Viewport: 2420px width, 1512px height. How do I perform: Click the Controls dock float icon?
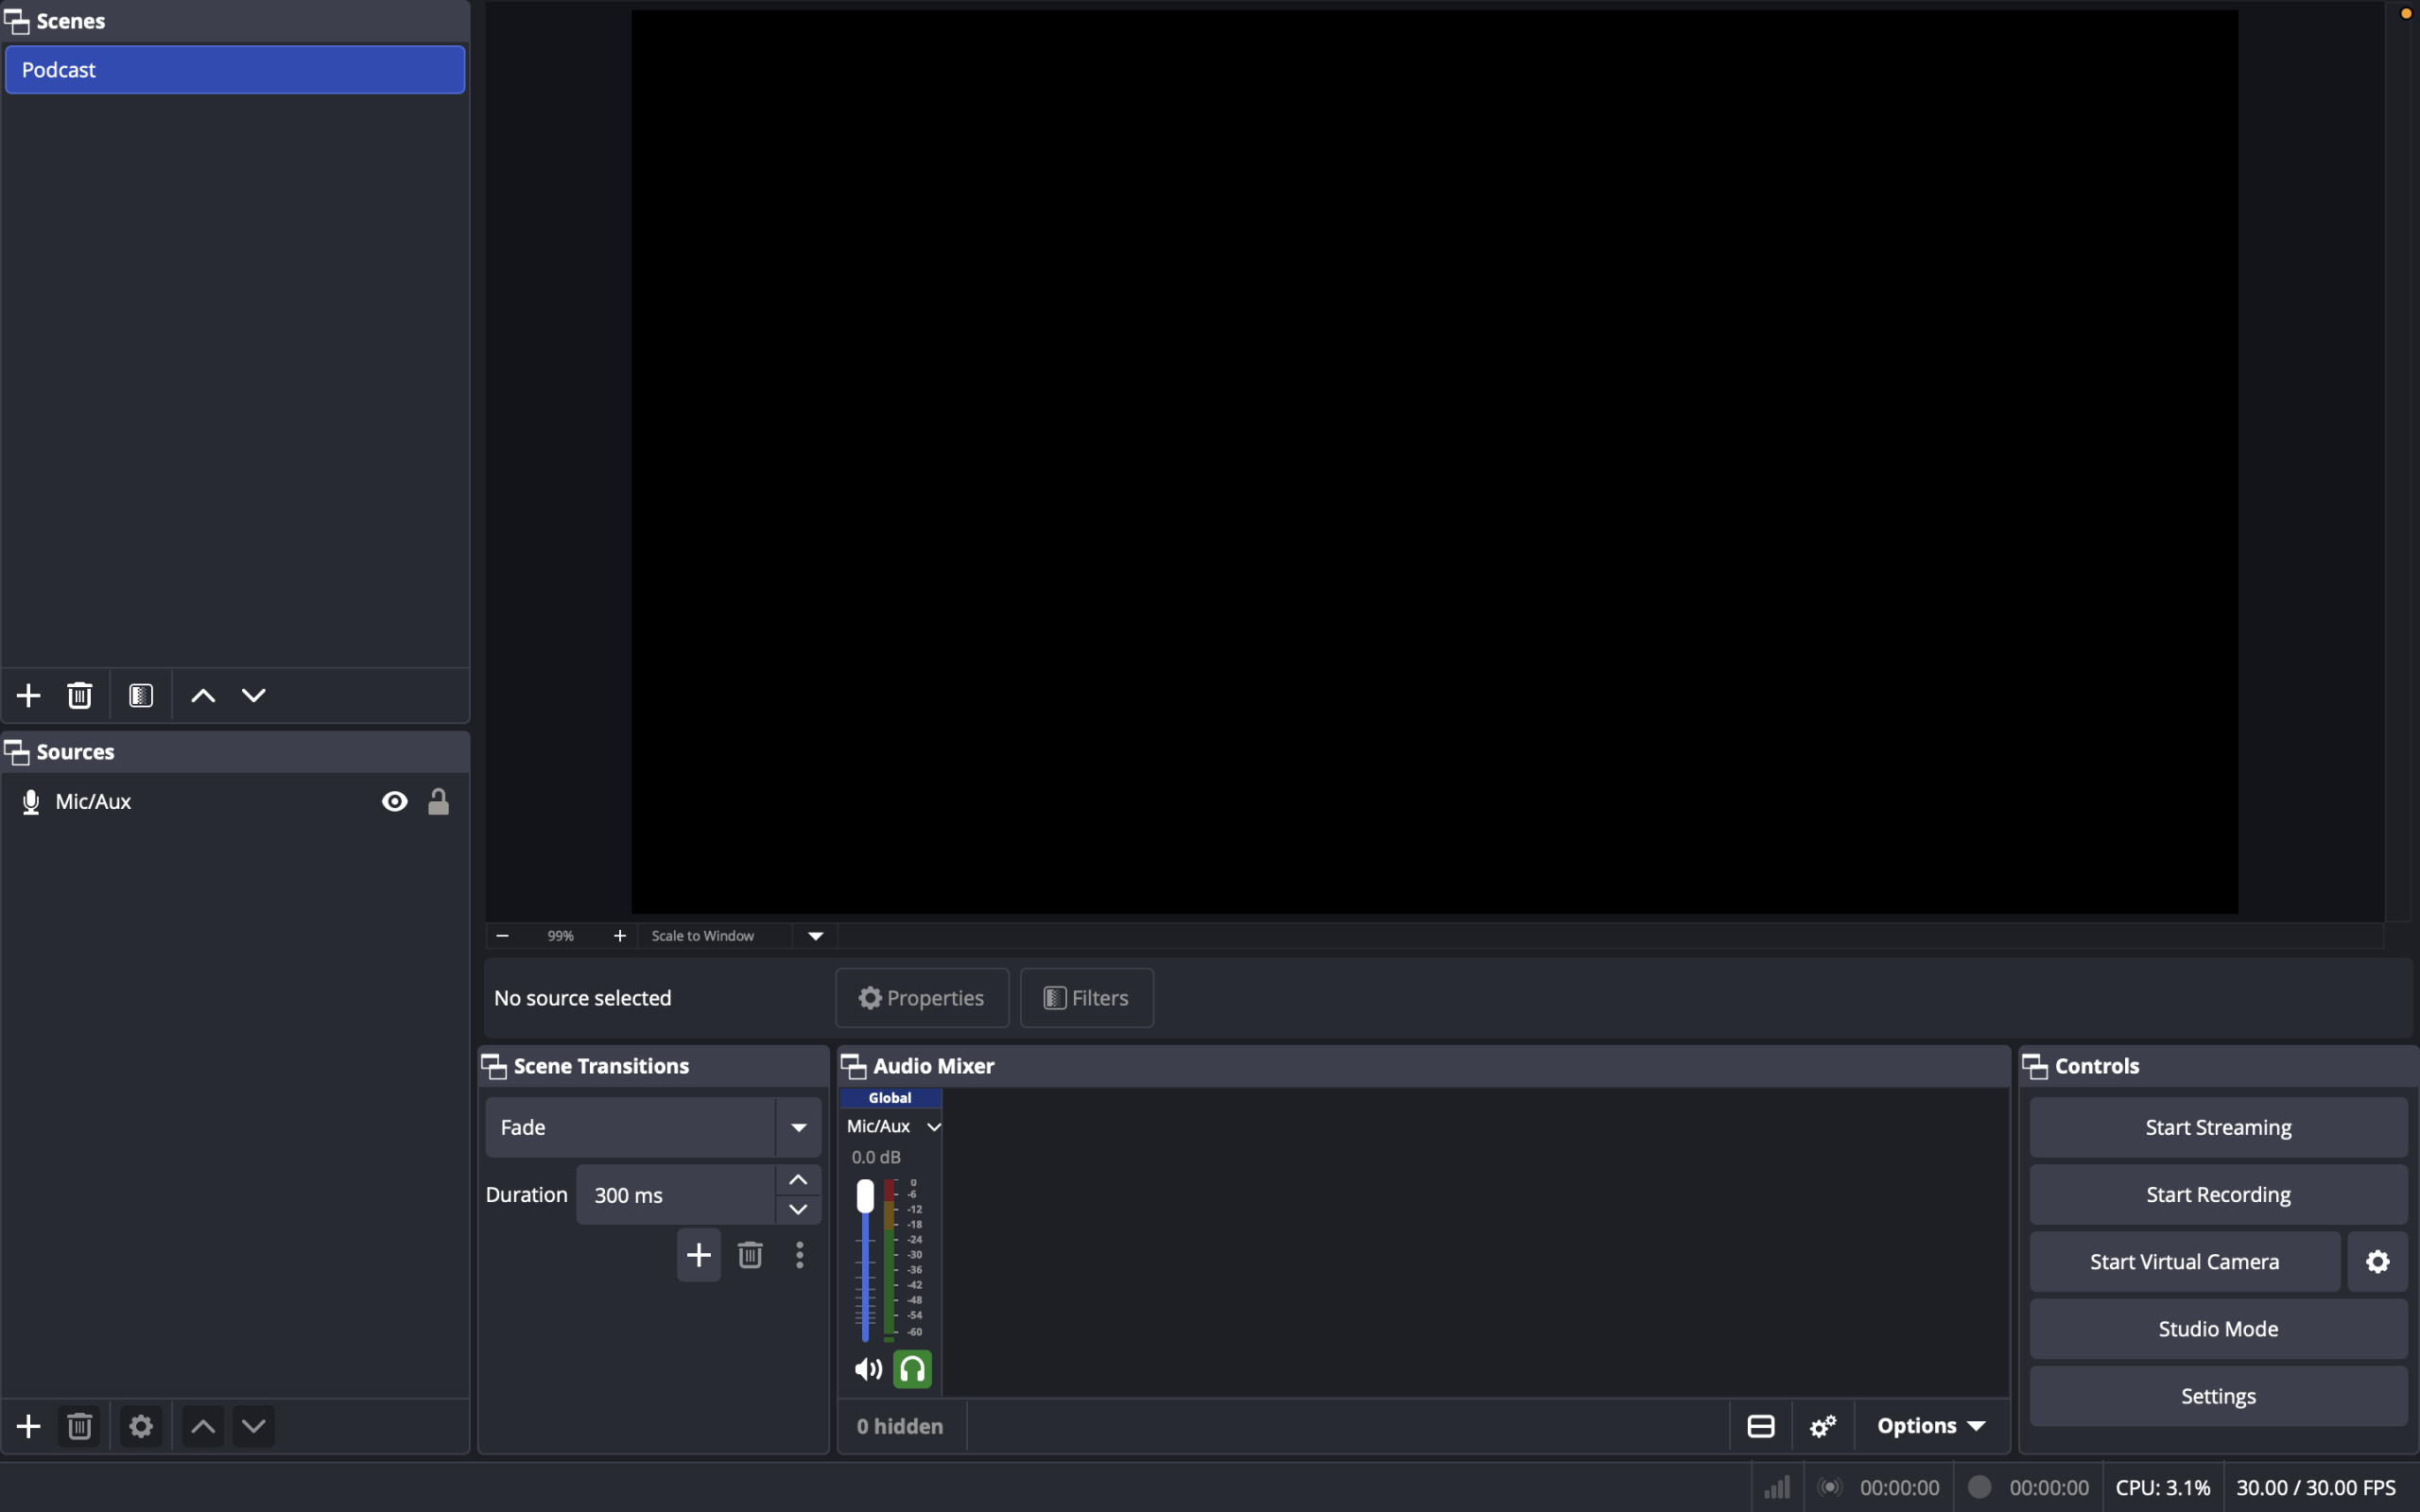(2035, 1066)
